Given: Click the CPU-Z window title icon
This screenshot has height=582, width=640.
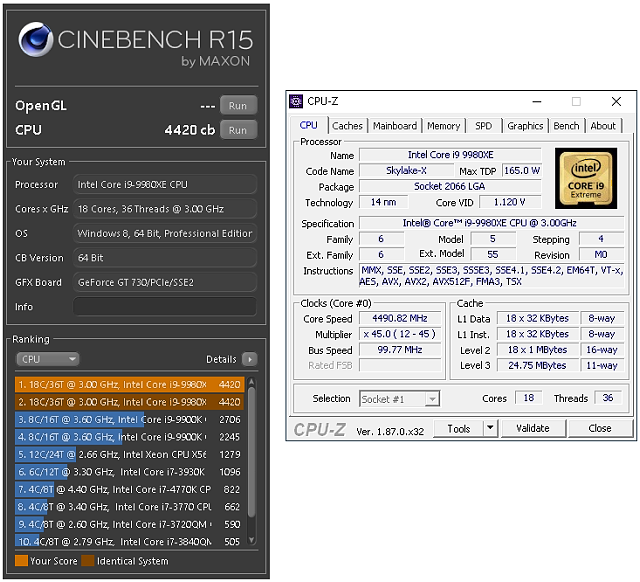Looking at the screenshot, I should [296, 101].
